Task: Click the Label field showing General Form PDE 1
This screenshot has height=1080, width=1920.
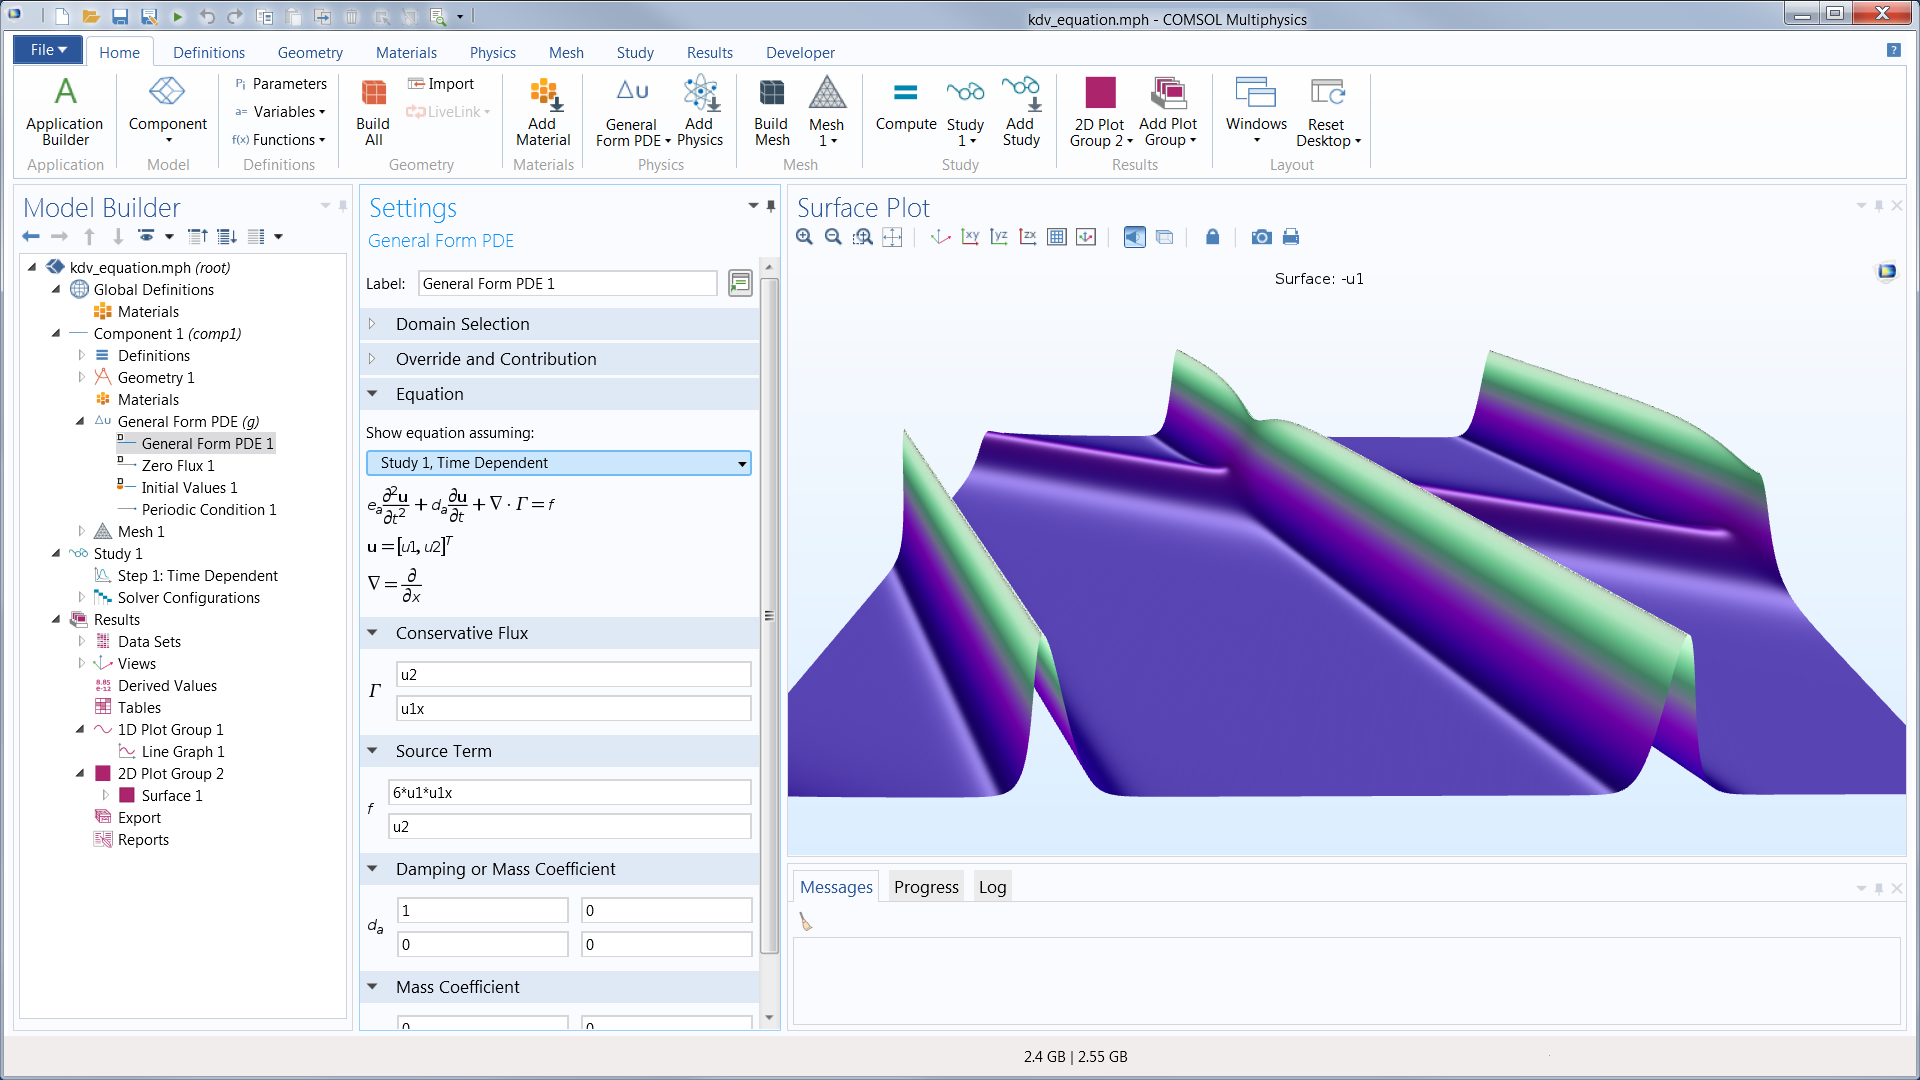Action: (x=566, y=283)
